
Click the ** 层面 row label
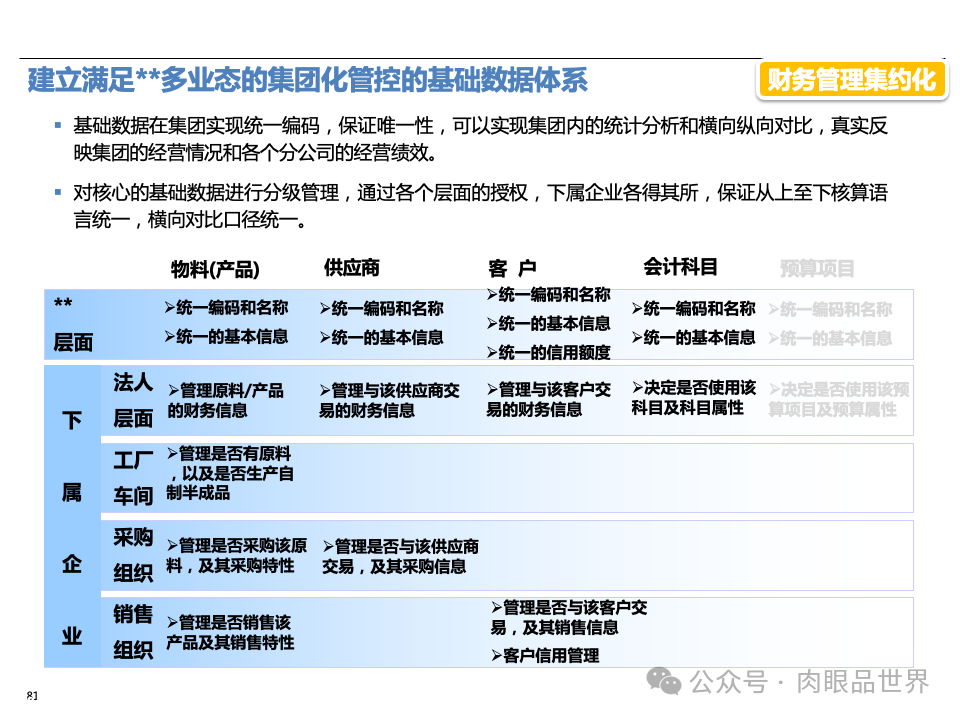73,324
